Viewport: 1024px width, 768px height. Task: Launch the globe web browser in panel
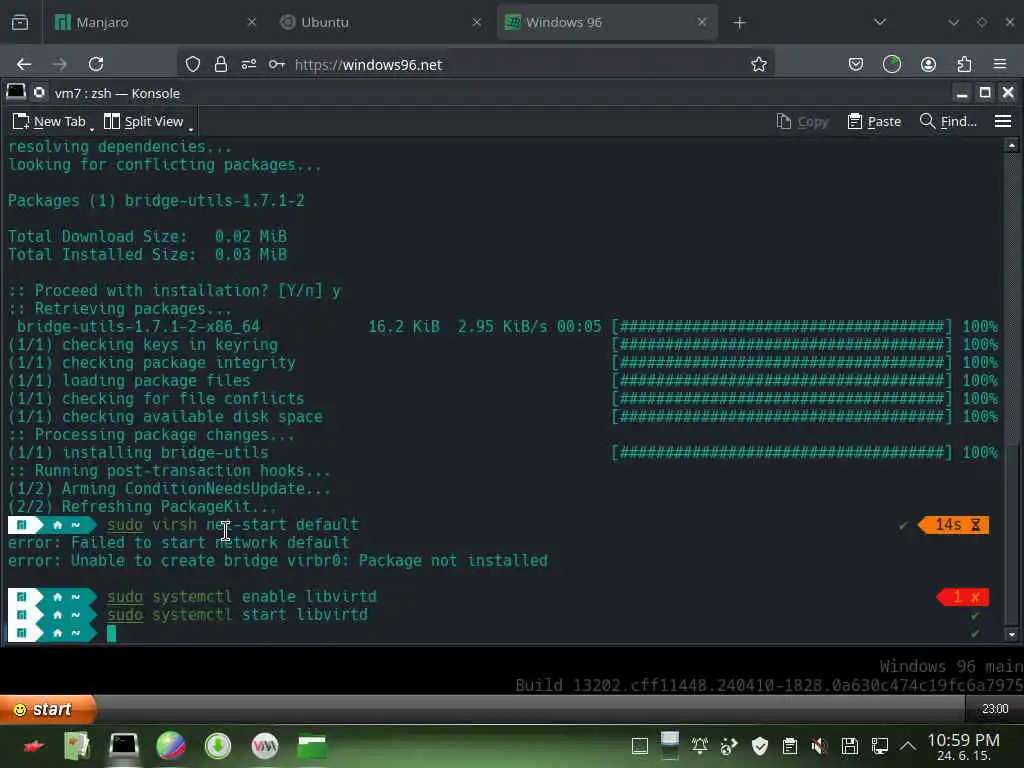[x=171, y=746]
